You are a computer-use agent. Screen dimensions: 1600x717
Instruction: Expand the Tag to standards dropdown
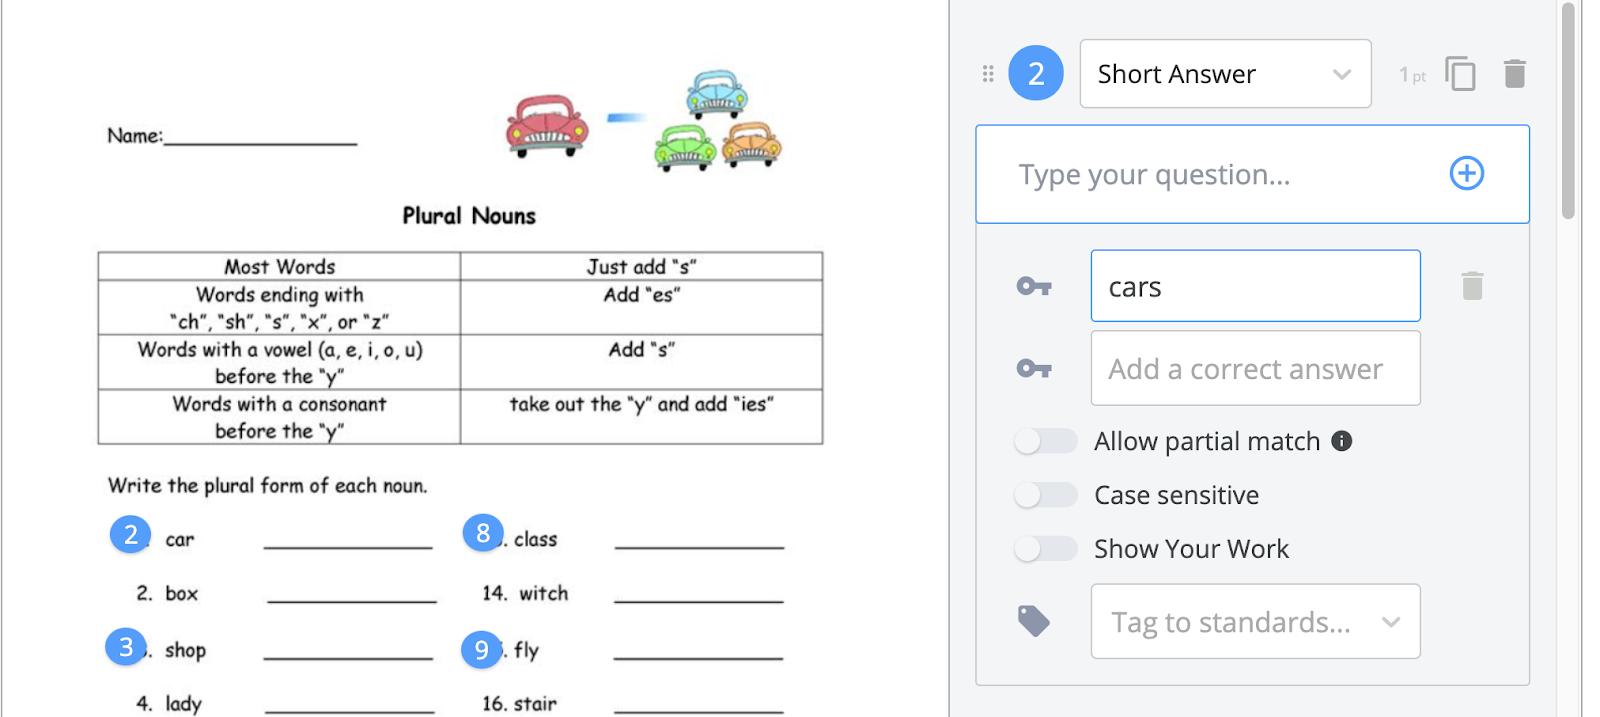click(x=1255, y=622)
